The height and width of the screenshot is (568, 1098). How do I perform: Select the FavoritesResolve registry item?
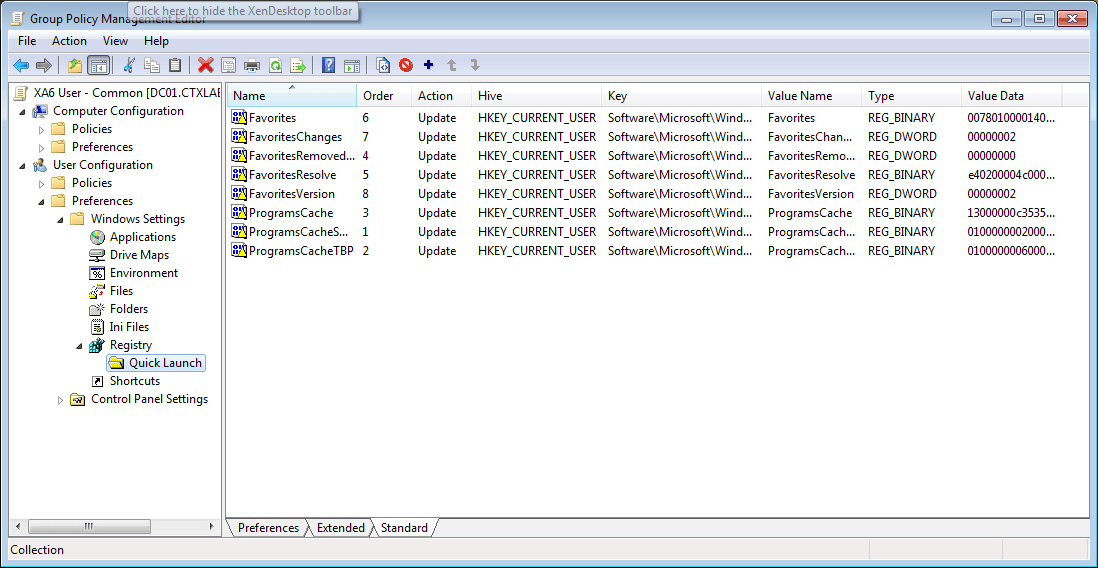pos(293,174)
